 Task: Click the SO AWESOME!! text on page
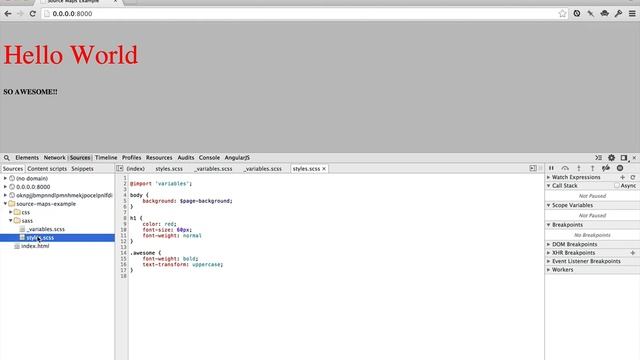click(x=30, y=92)
